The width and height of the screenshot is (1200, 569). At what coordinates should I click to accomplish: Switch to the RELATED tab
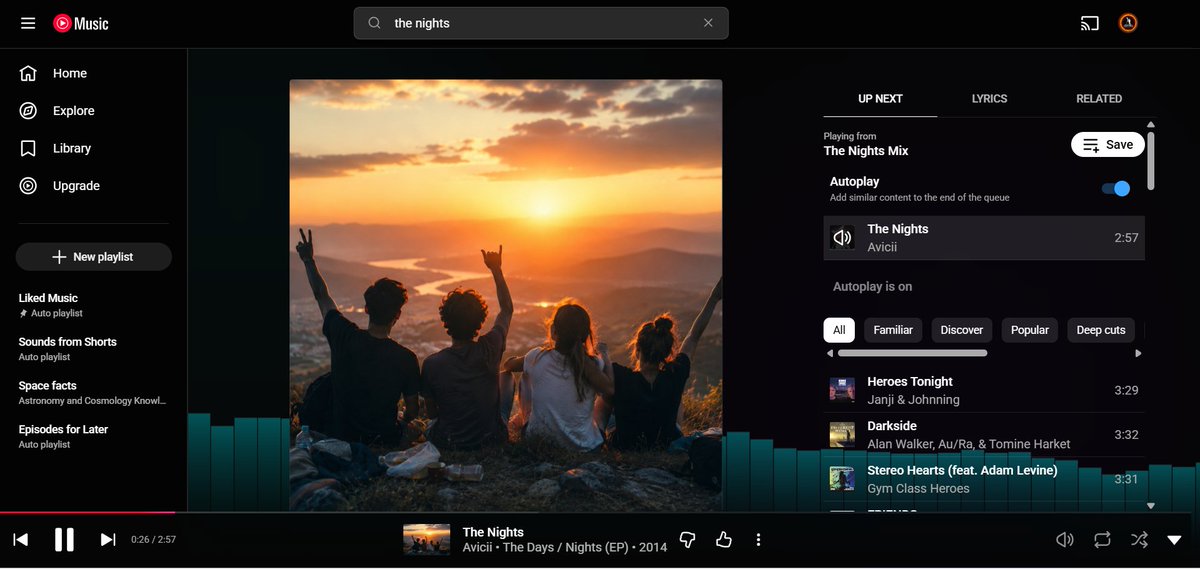[x=1099, y=99]
